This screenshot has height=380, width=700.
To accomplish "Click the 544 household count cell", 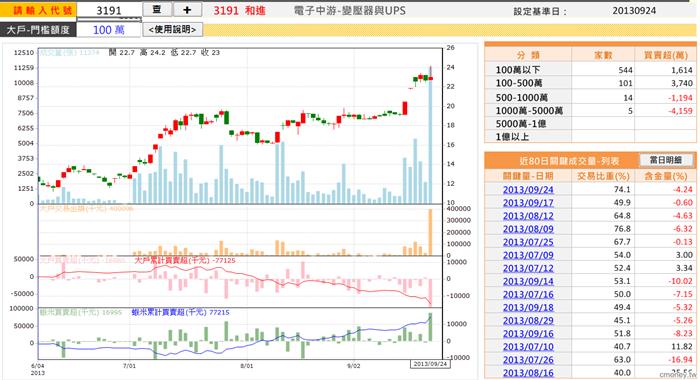I will (625, 70).
